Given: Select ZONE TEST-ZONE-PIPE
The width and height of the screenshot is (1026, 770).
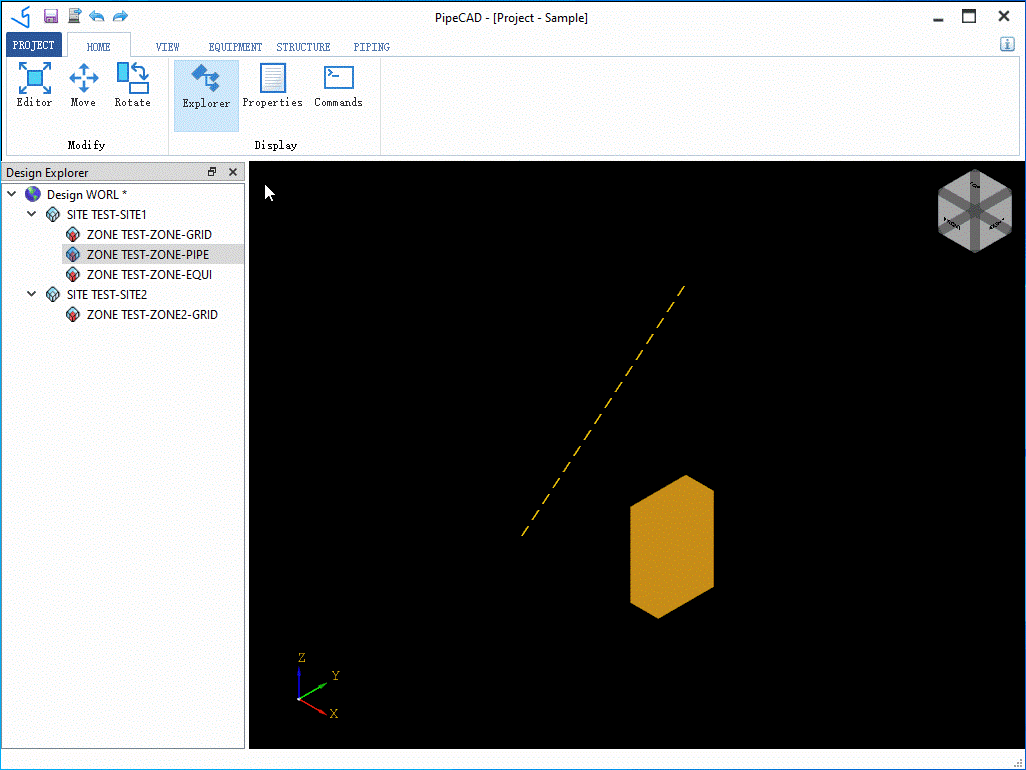Looking at the screenshot, I should pyautogui.click(x=148, y=254).
